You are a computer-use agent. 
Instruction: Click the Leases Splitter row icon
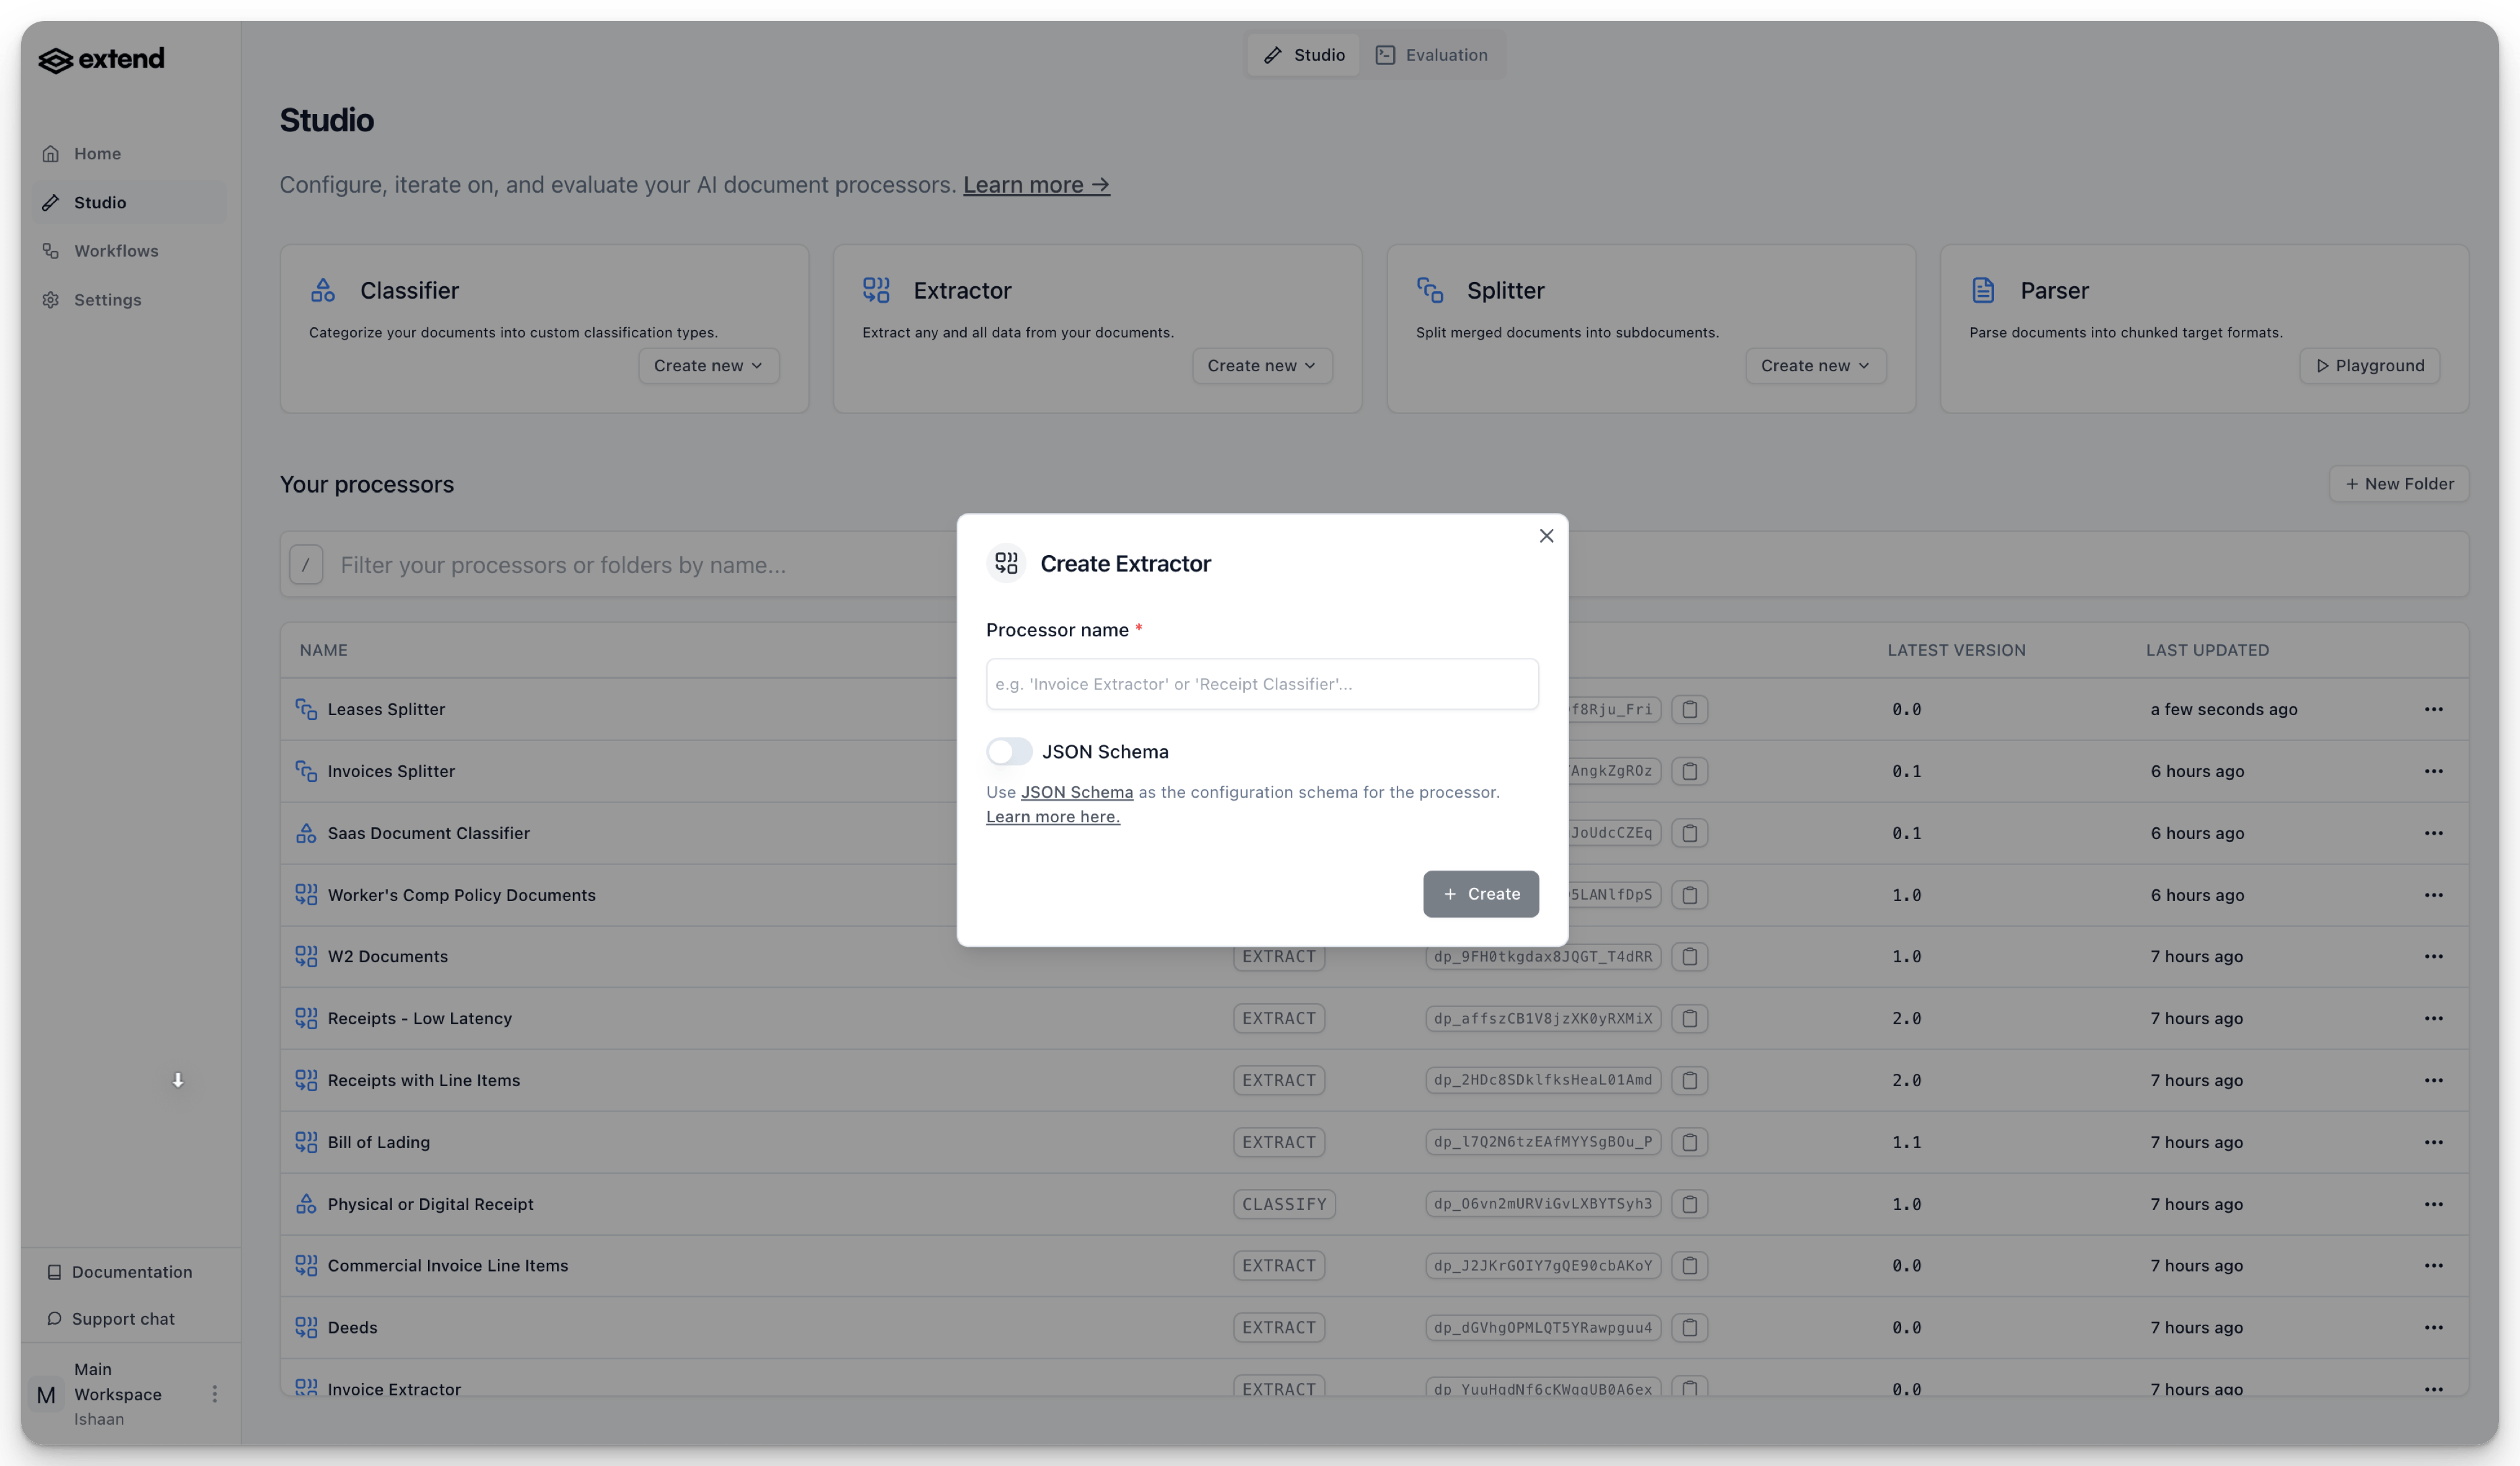pos(306,709)
